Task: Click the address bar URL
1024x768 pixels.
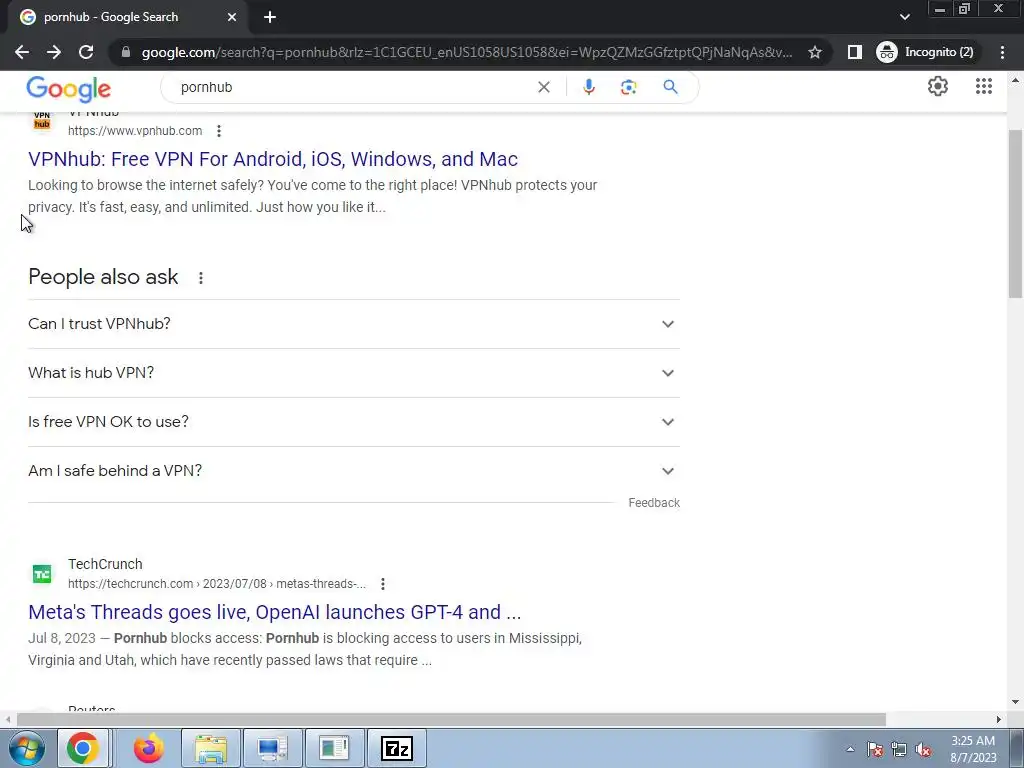Action: [466, 52]
